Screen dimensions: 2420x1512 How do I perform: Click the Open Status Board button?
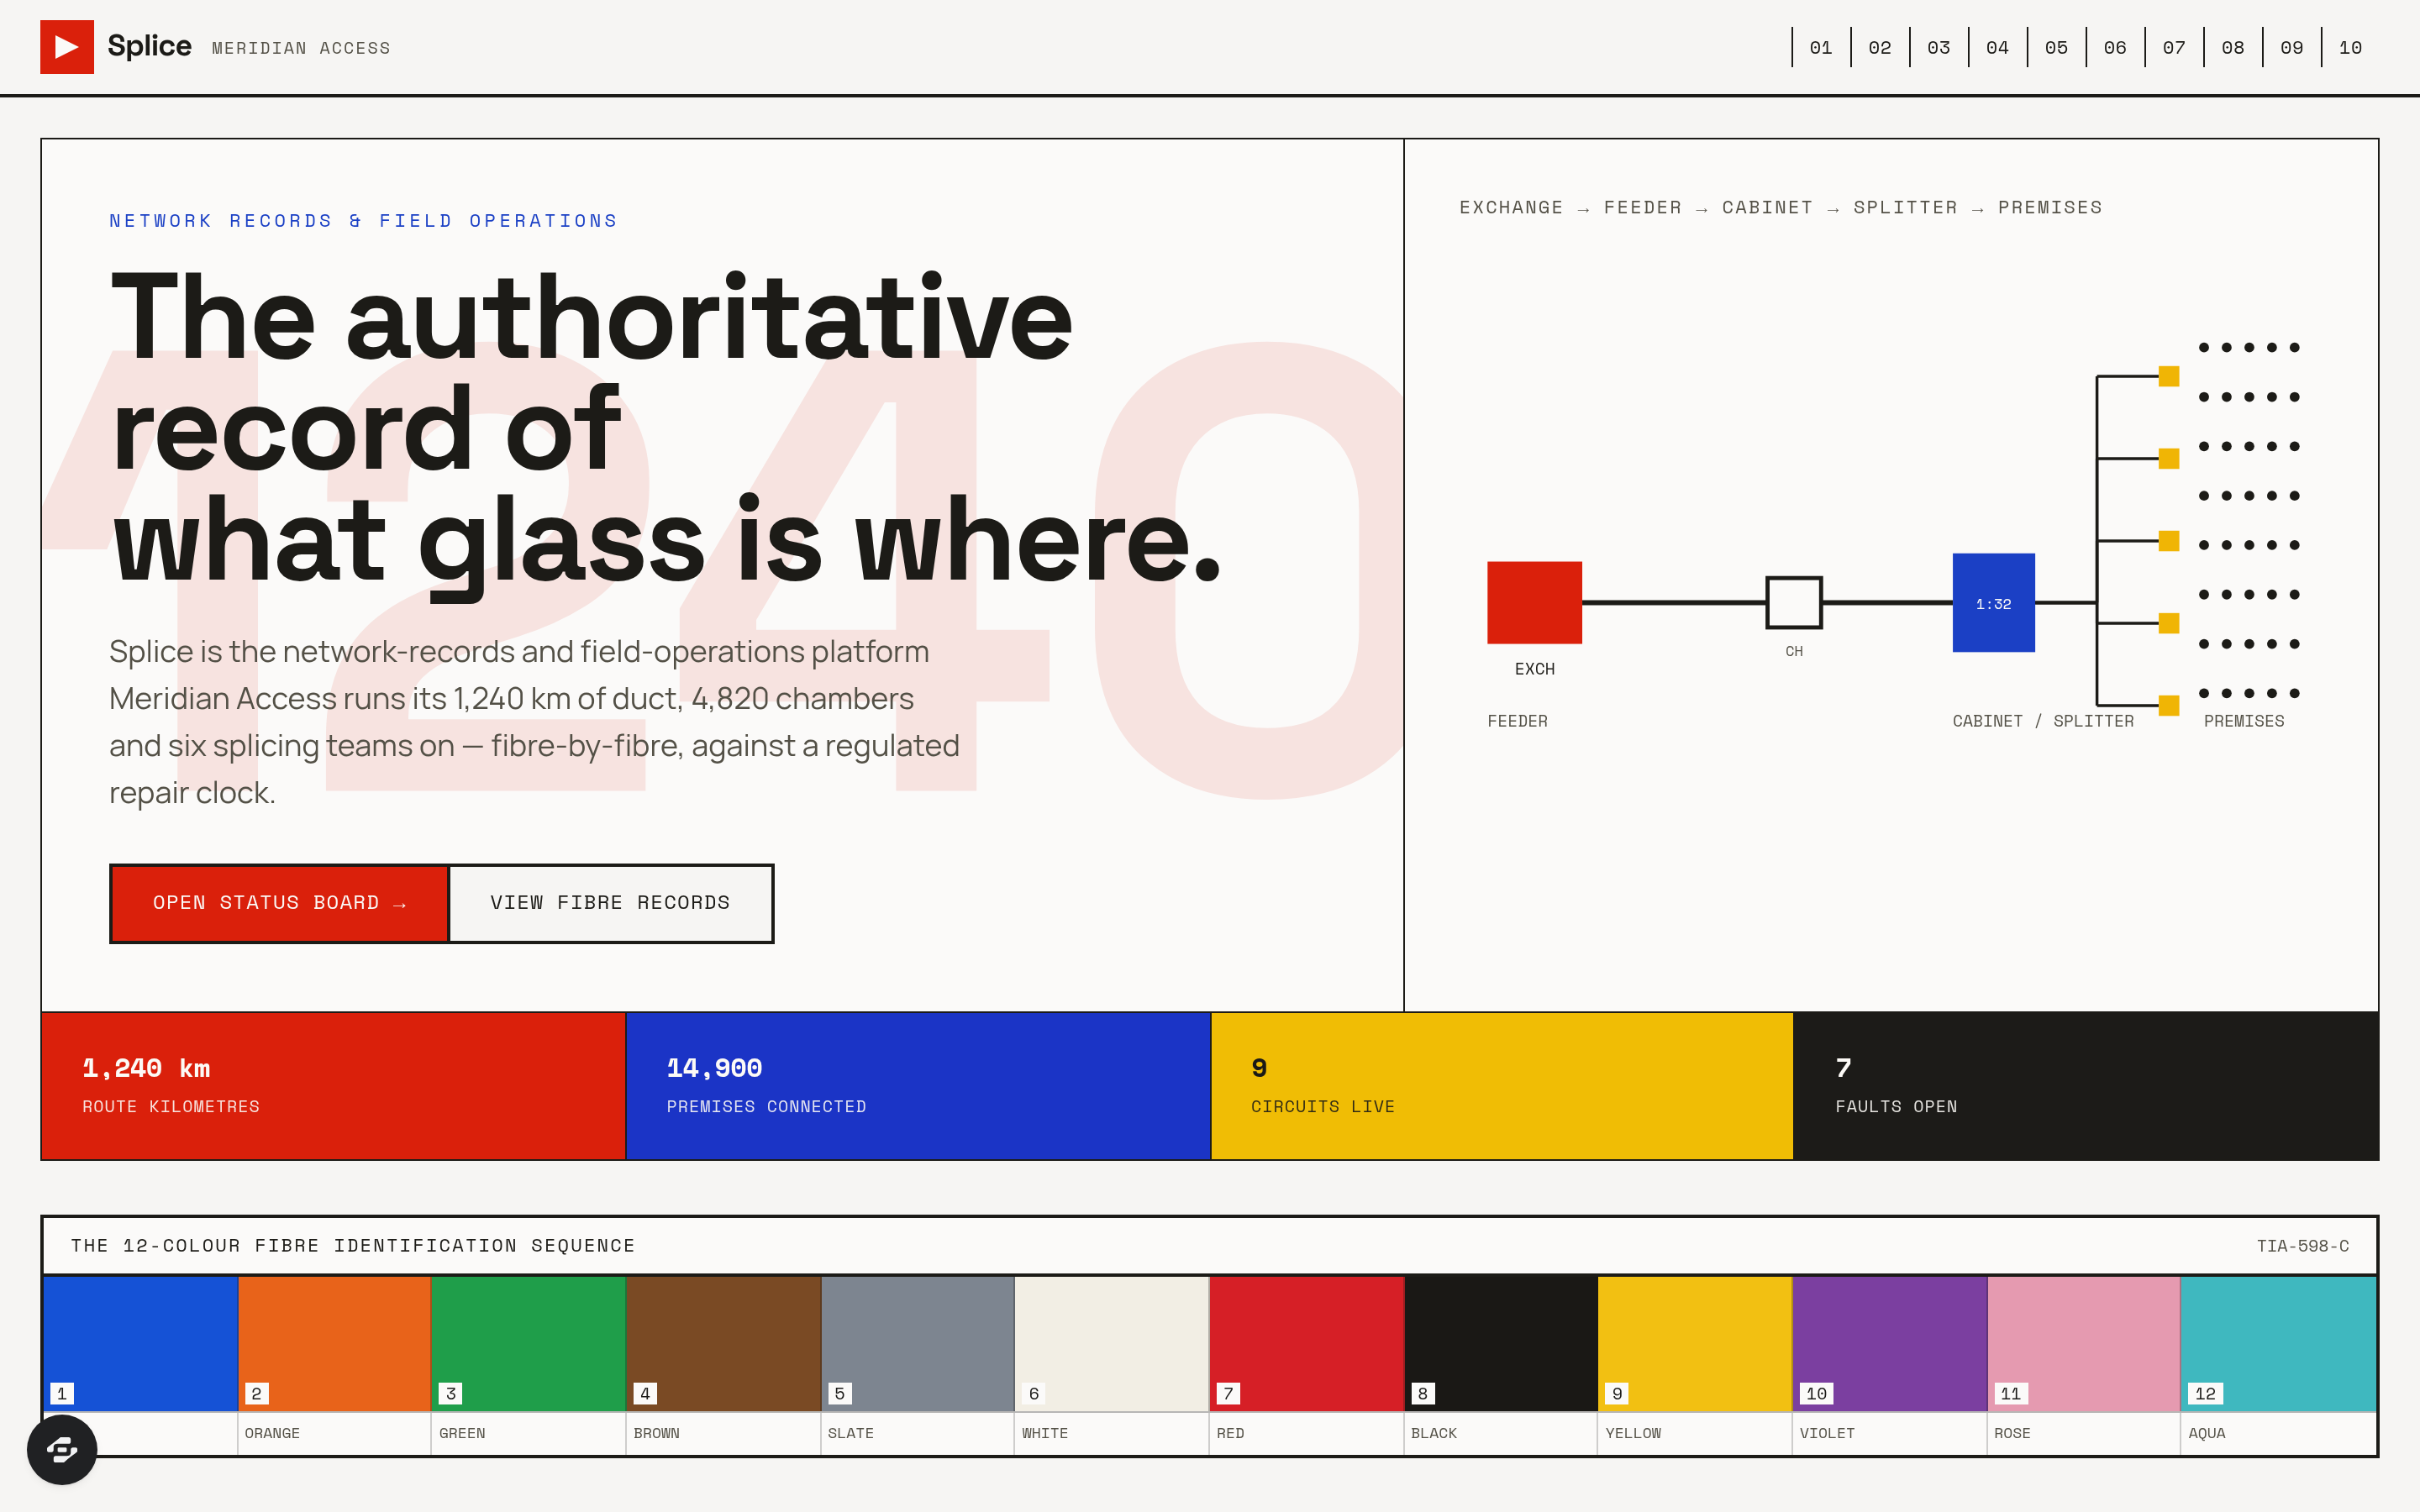pos(279,903)
